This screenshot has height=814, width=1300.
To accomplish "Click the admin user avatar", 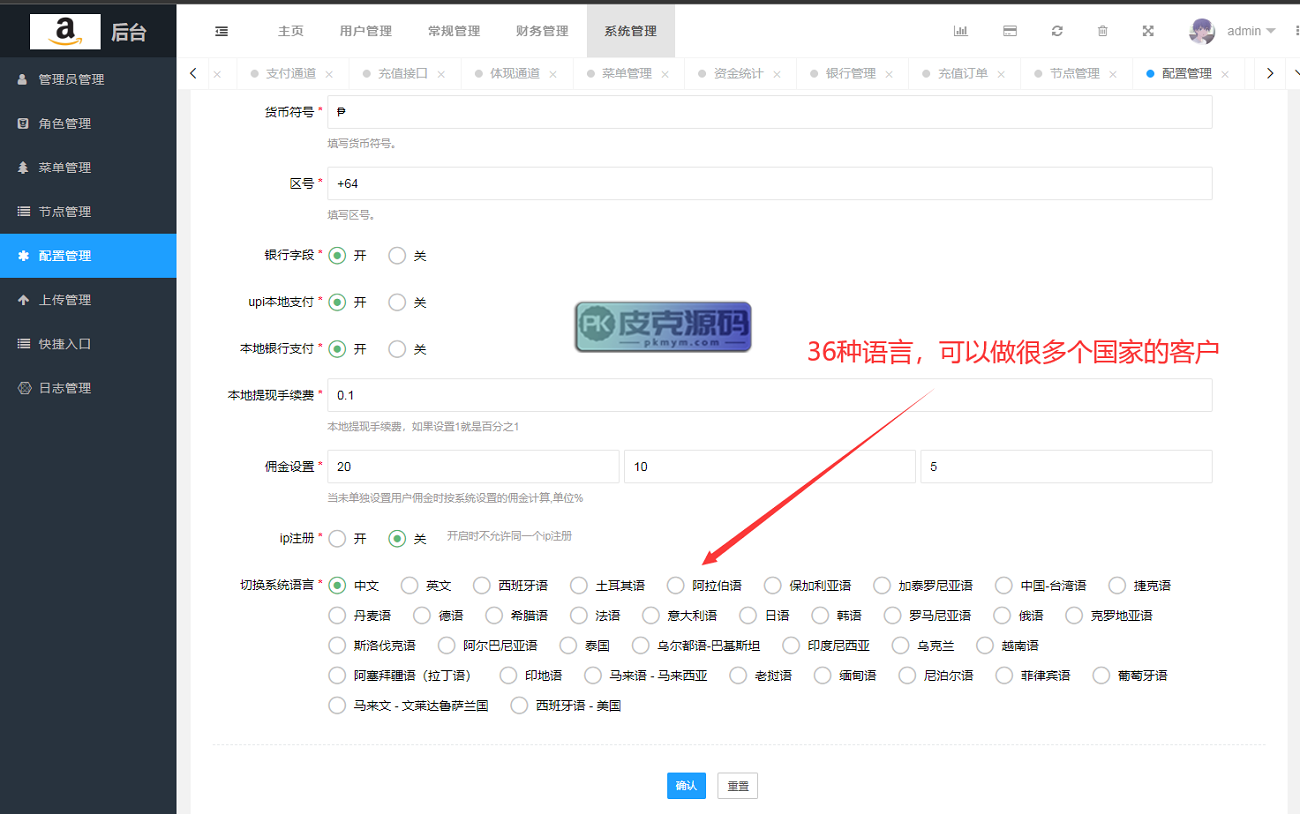I will pyautogui.click(x=1201, y=31).
